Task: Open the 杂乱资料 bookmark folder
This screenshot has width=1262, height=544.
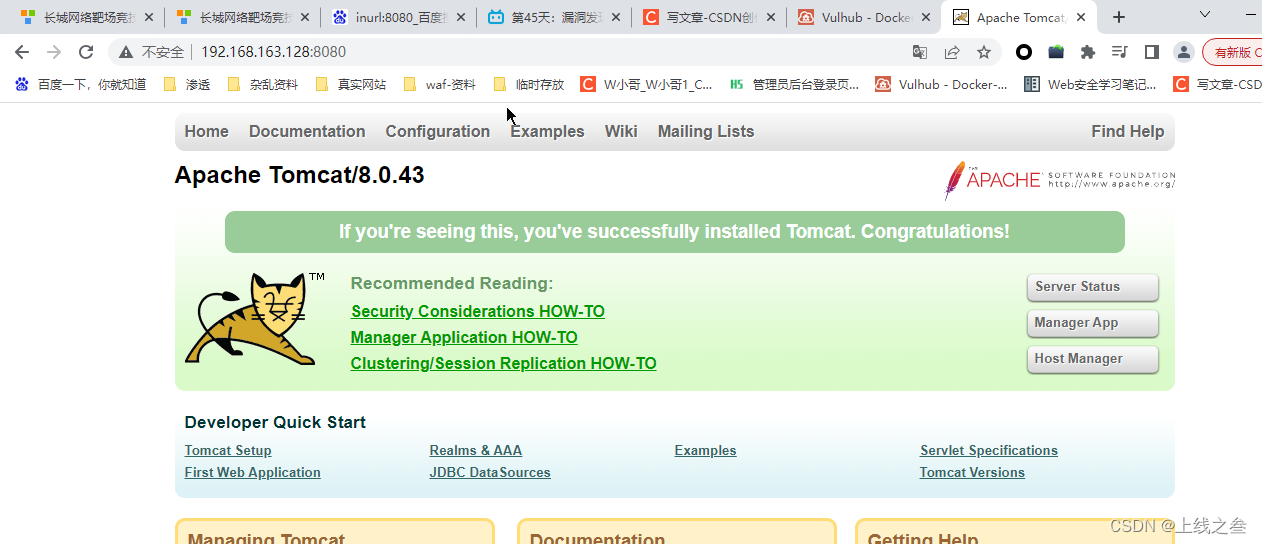Action: point(263,85)
